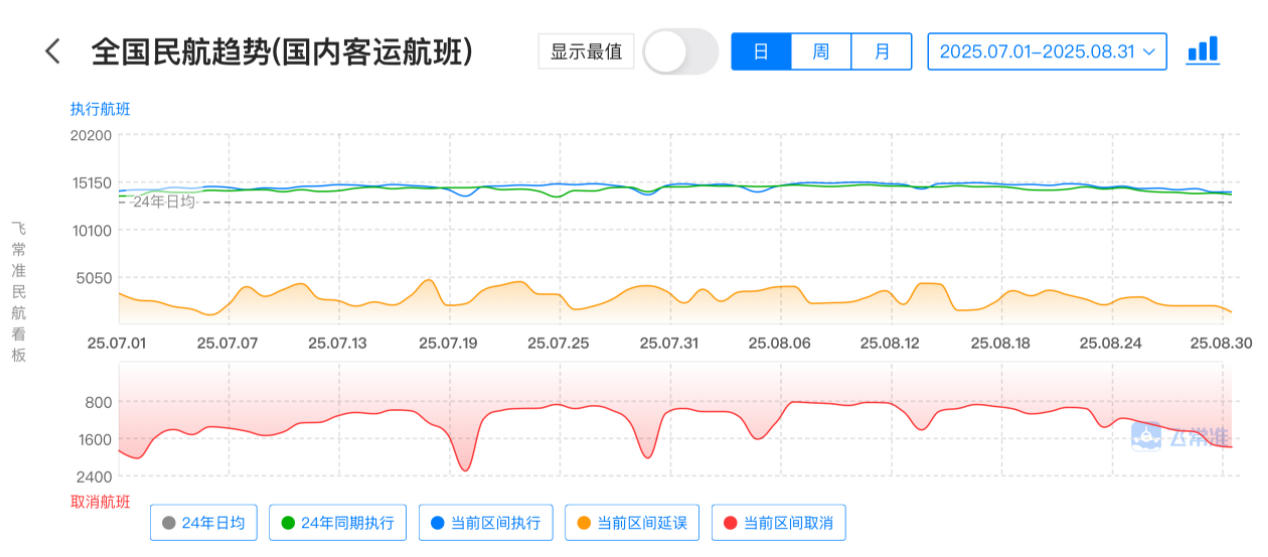Switch to the 月 tab
This screenshot has height=557, width=1268.
[881, 51]
